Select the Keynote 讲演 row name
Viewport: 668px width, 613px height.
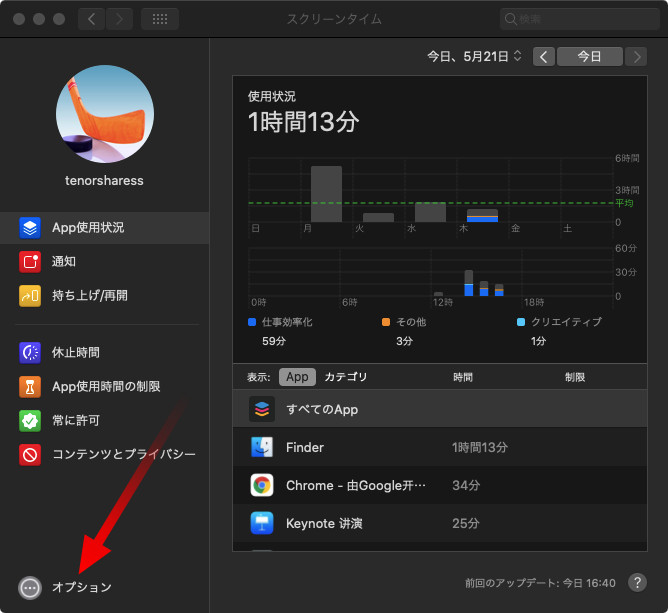coord(324,523)
